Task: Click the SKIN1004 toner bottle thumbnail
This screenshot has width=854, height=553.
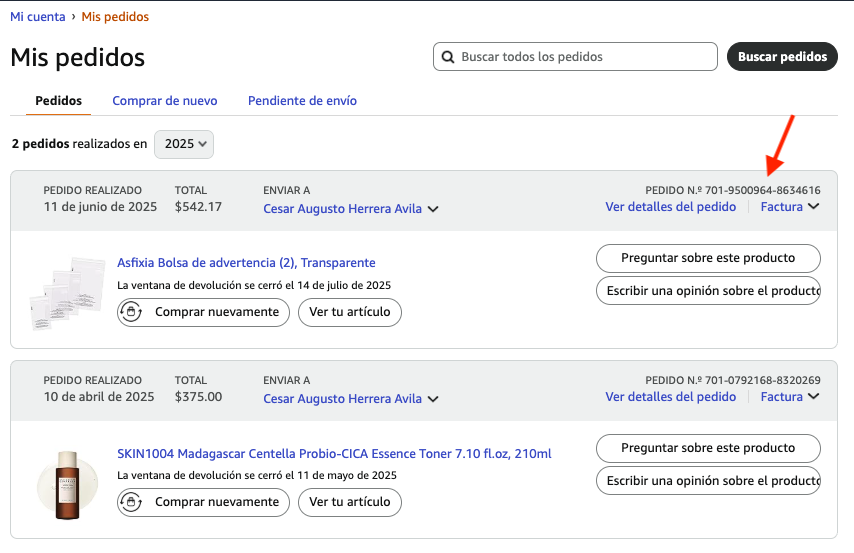Action: 67,485
